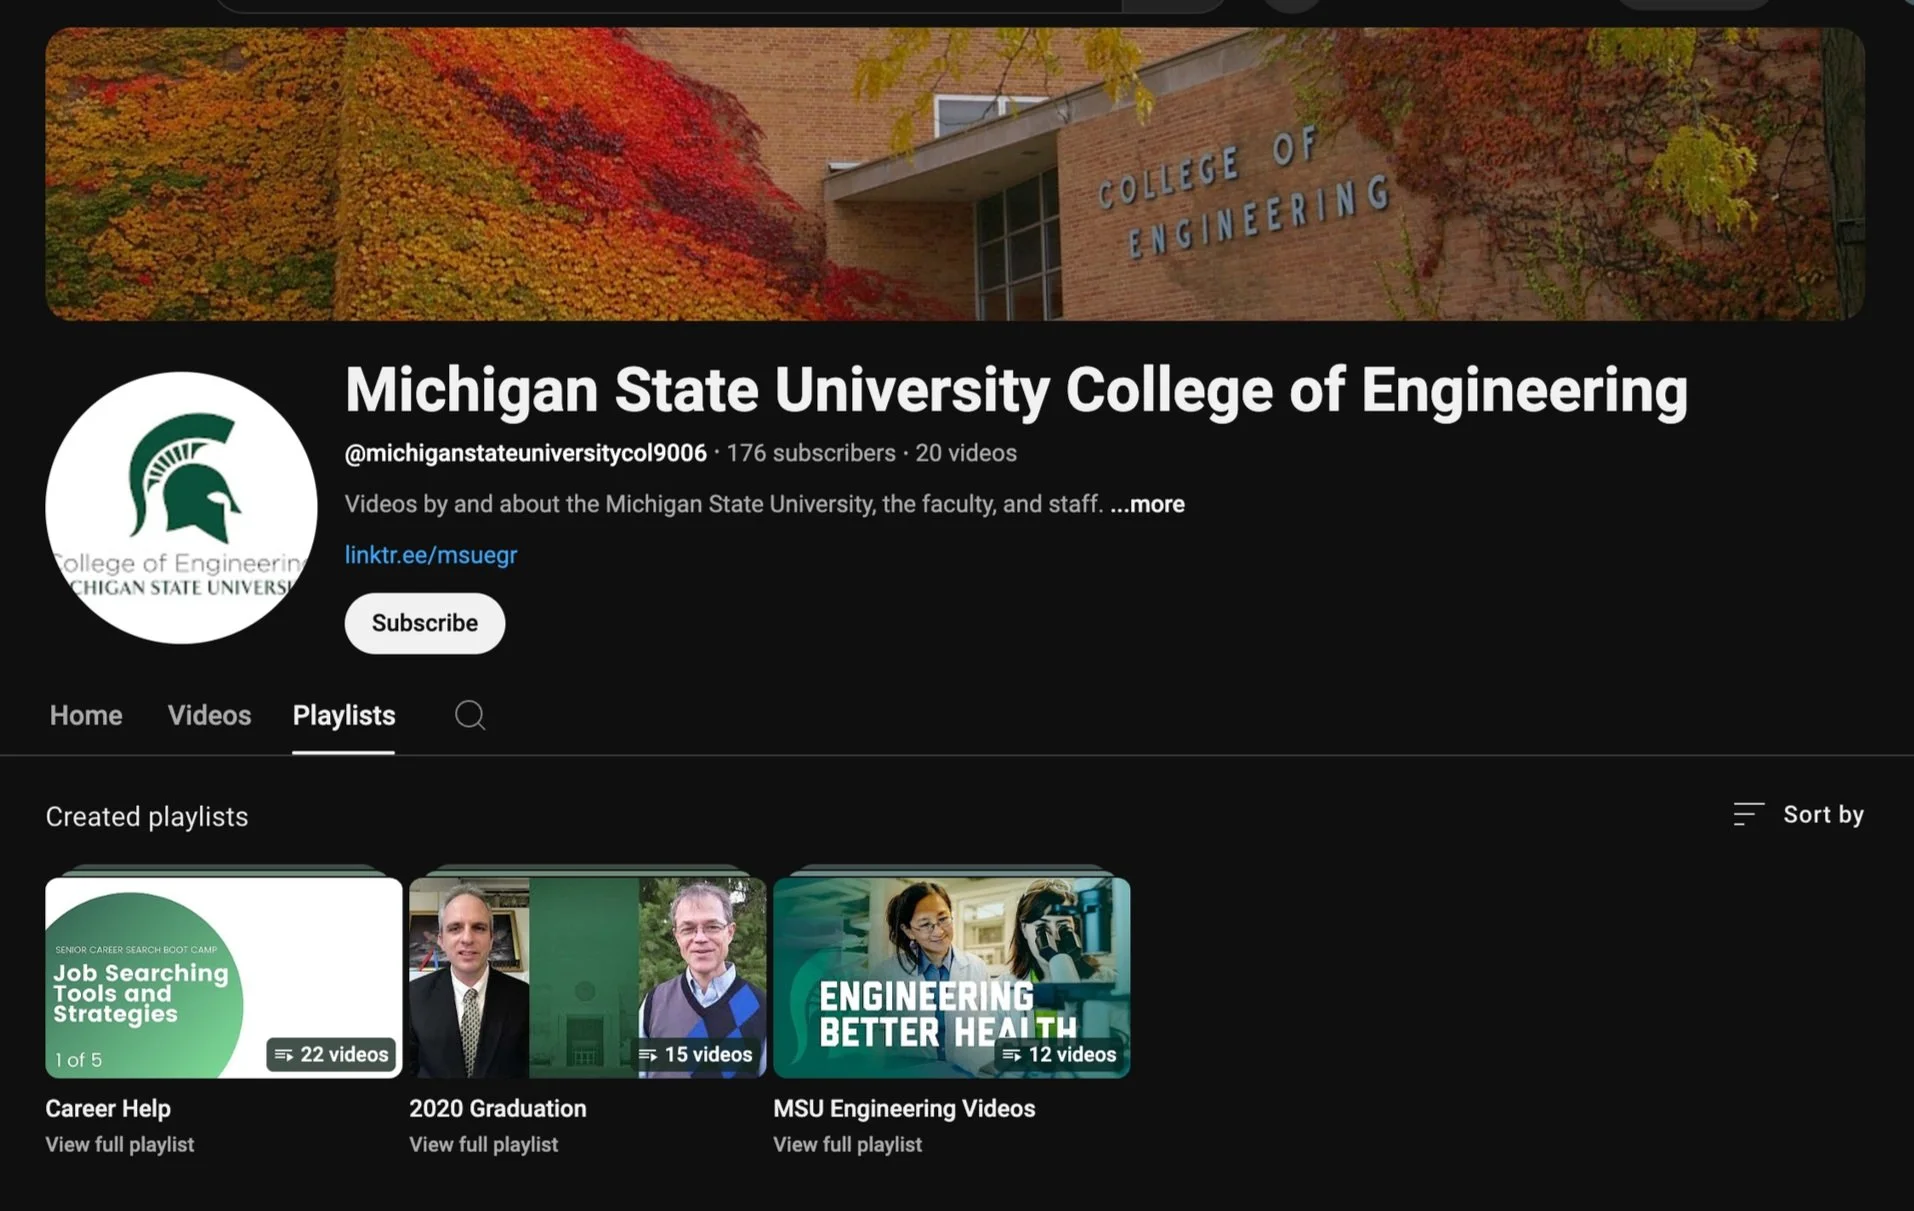This screenshot has width=1914, height=1211.
Task: View full playlist for 2020 Graduation
Action: point(484,1144)
